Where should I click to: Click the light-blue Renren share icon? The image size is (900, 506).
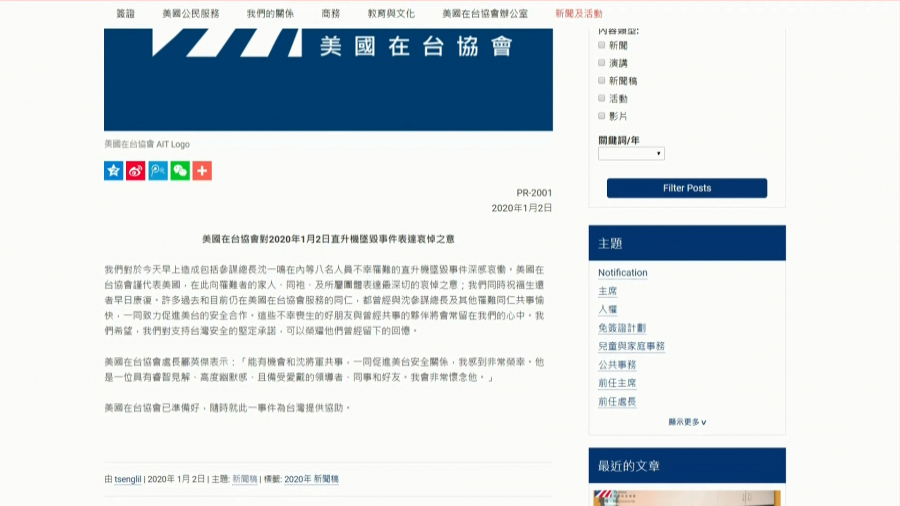coord(158,170)
